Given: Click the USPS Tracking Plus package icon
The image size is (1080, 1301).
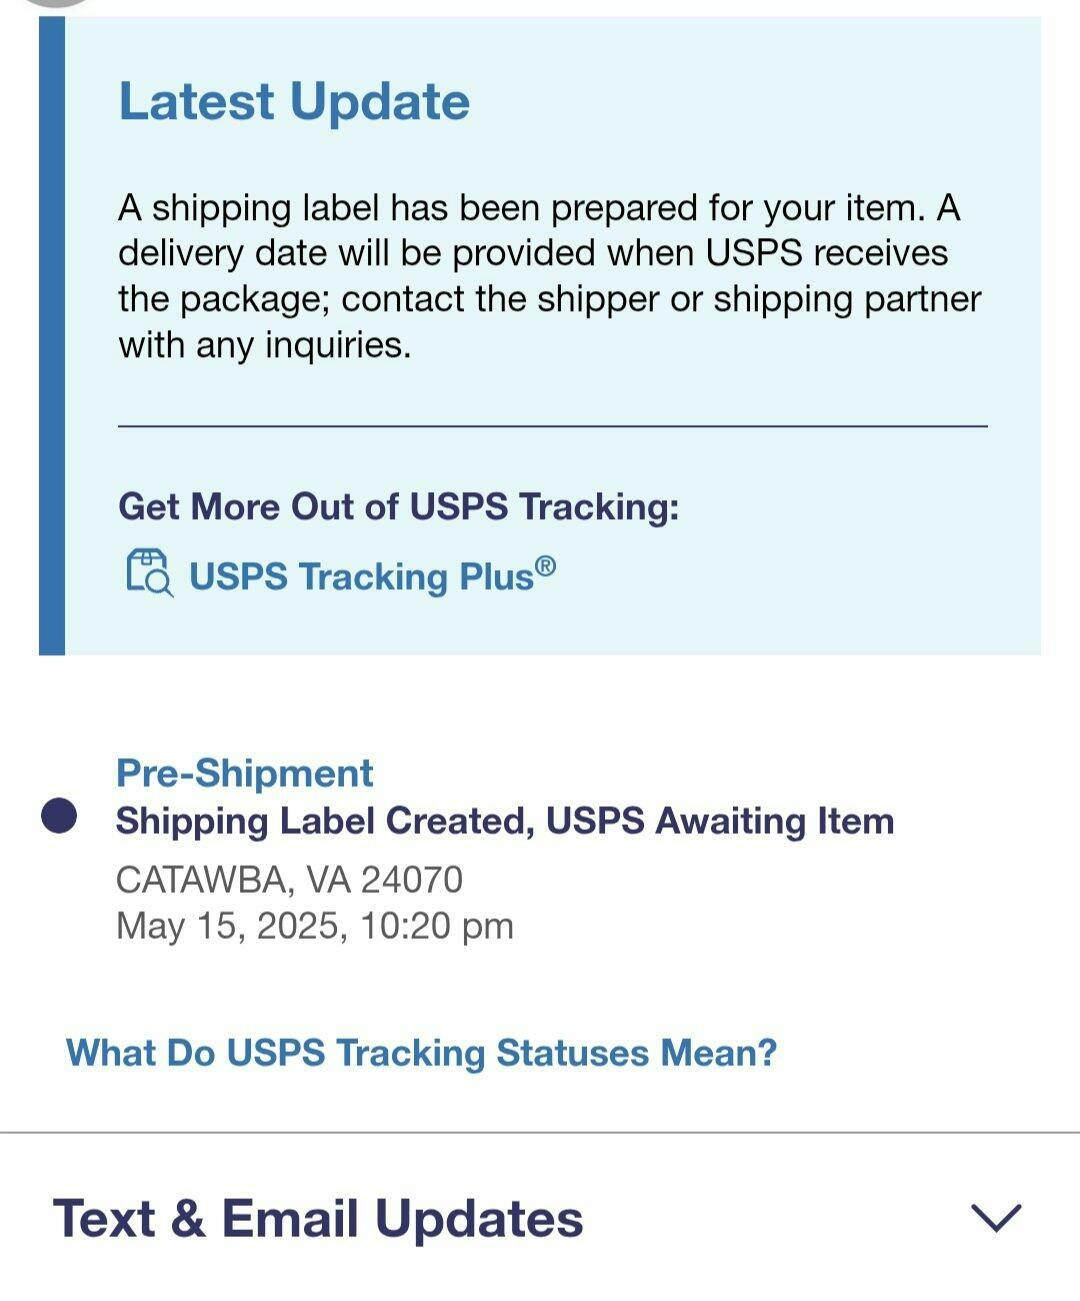Looking at the screenshot, I should click(149, 573).
